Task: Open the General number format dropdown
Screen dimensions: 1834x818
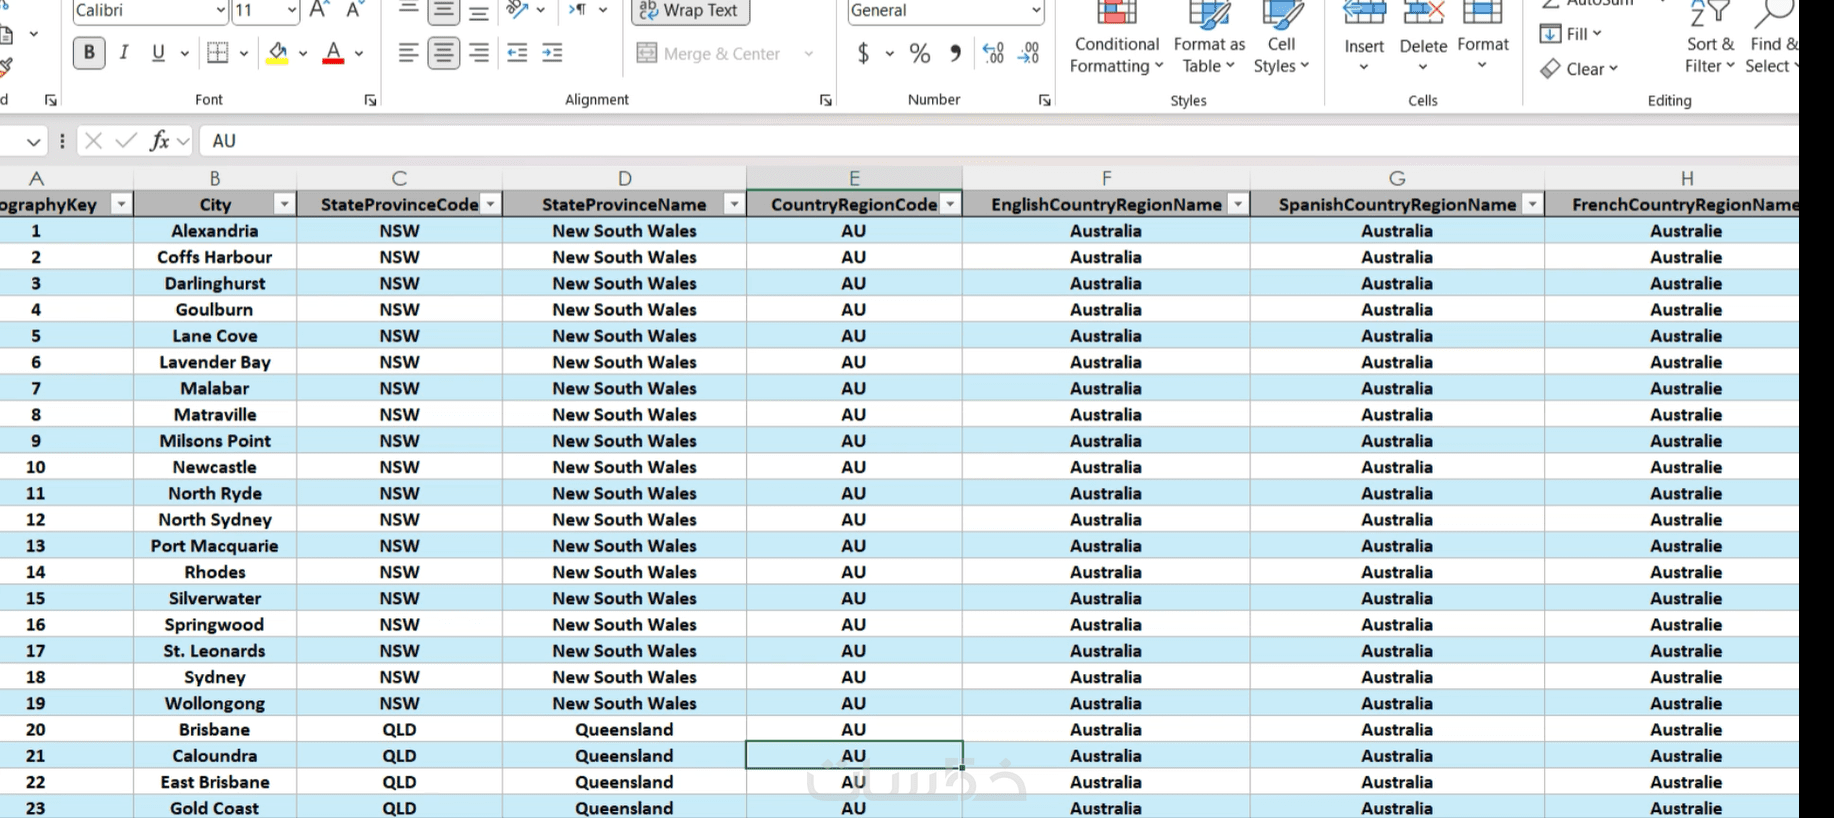Action: point(1036,11)
